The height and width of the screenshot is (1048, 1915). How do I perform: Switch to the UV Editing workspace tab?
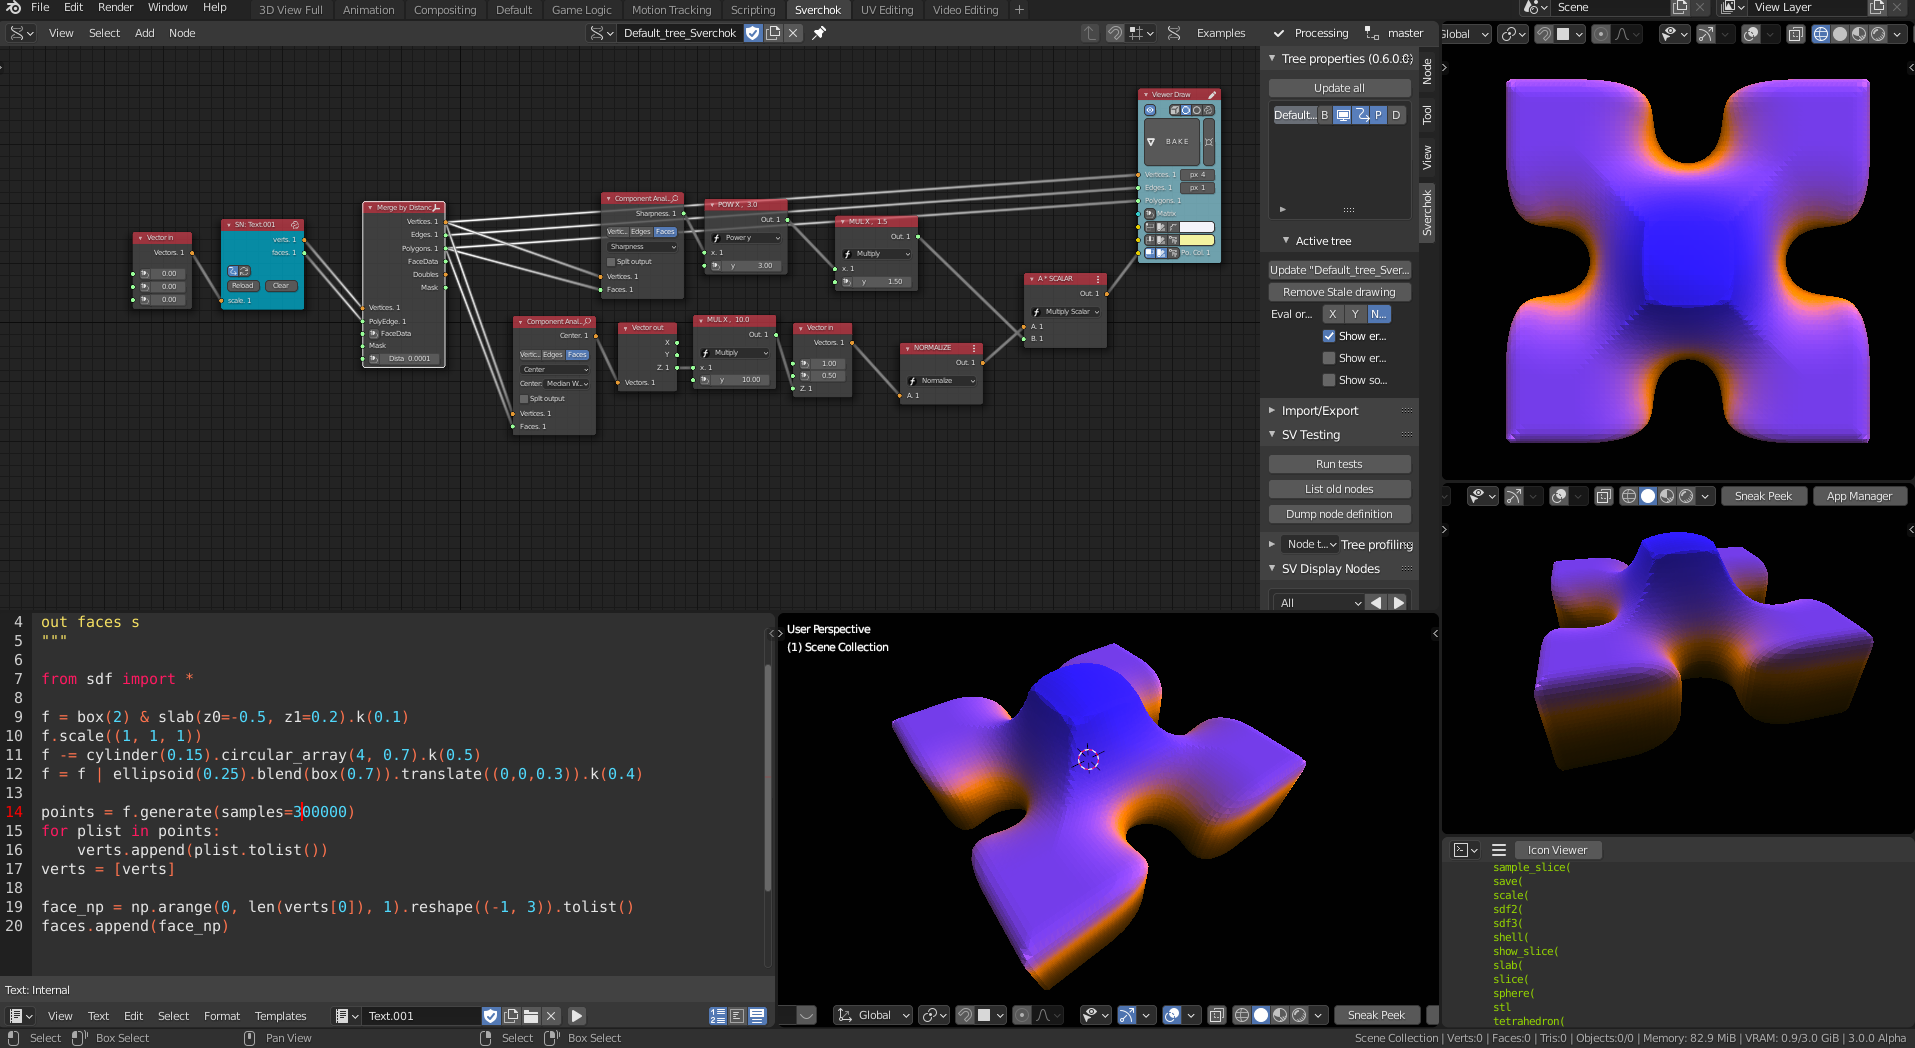[x=886, y=10]
